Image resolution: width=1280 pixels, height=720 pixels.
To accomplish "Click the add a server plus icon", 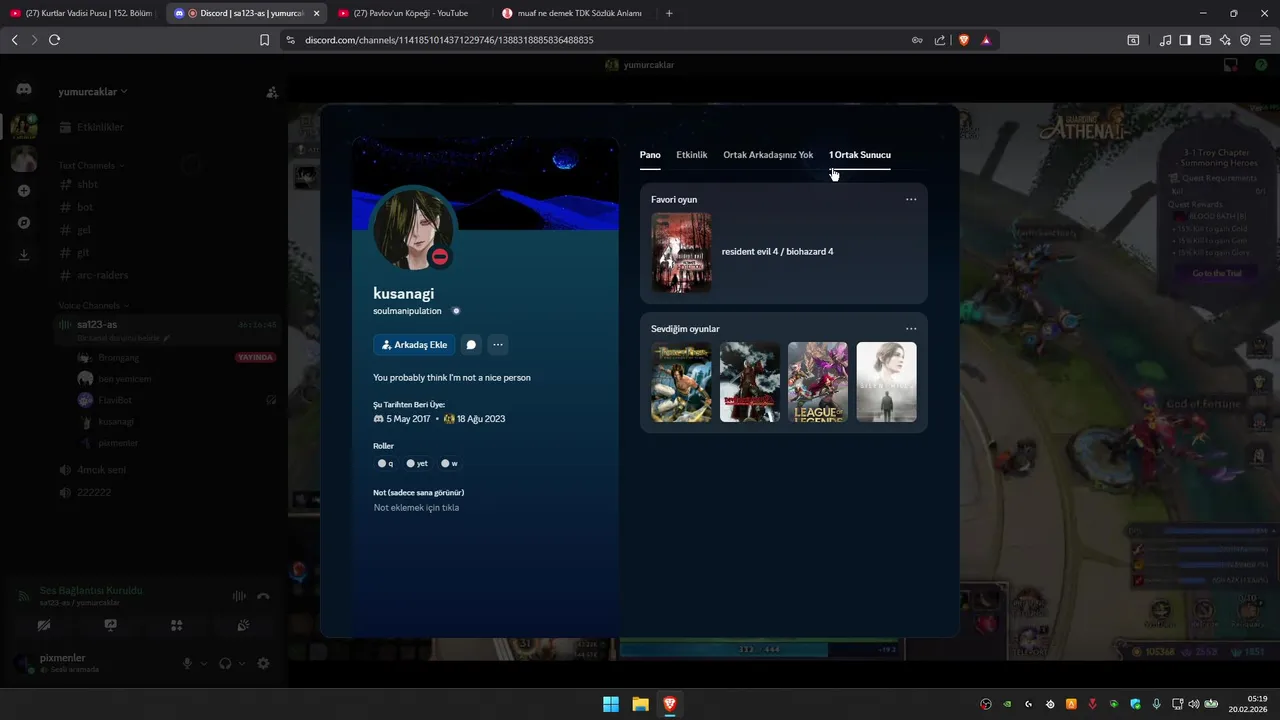I will pos(24,191).
